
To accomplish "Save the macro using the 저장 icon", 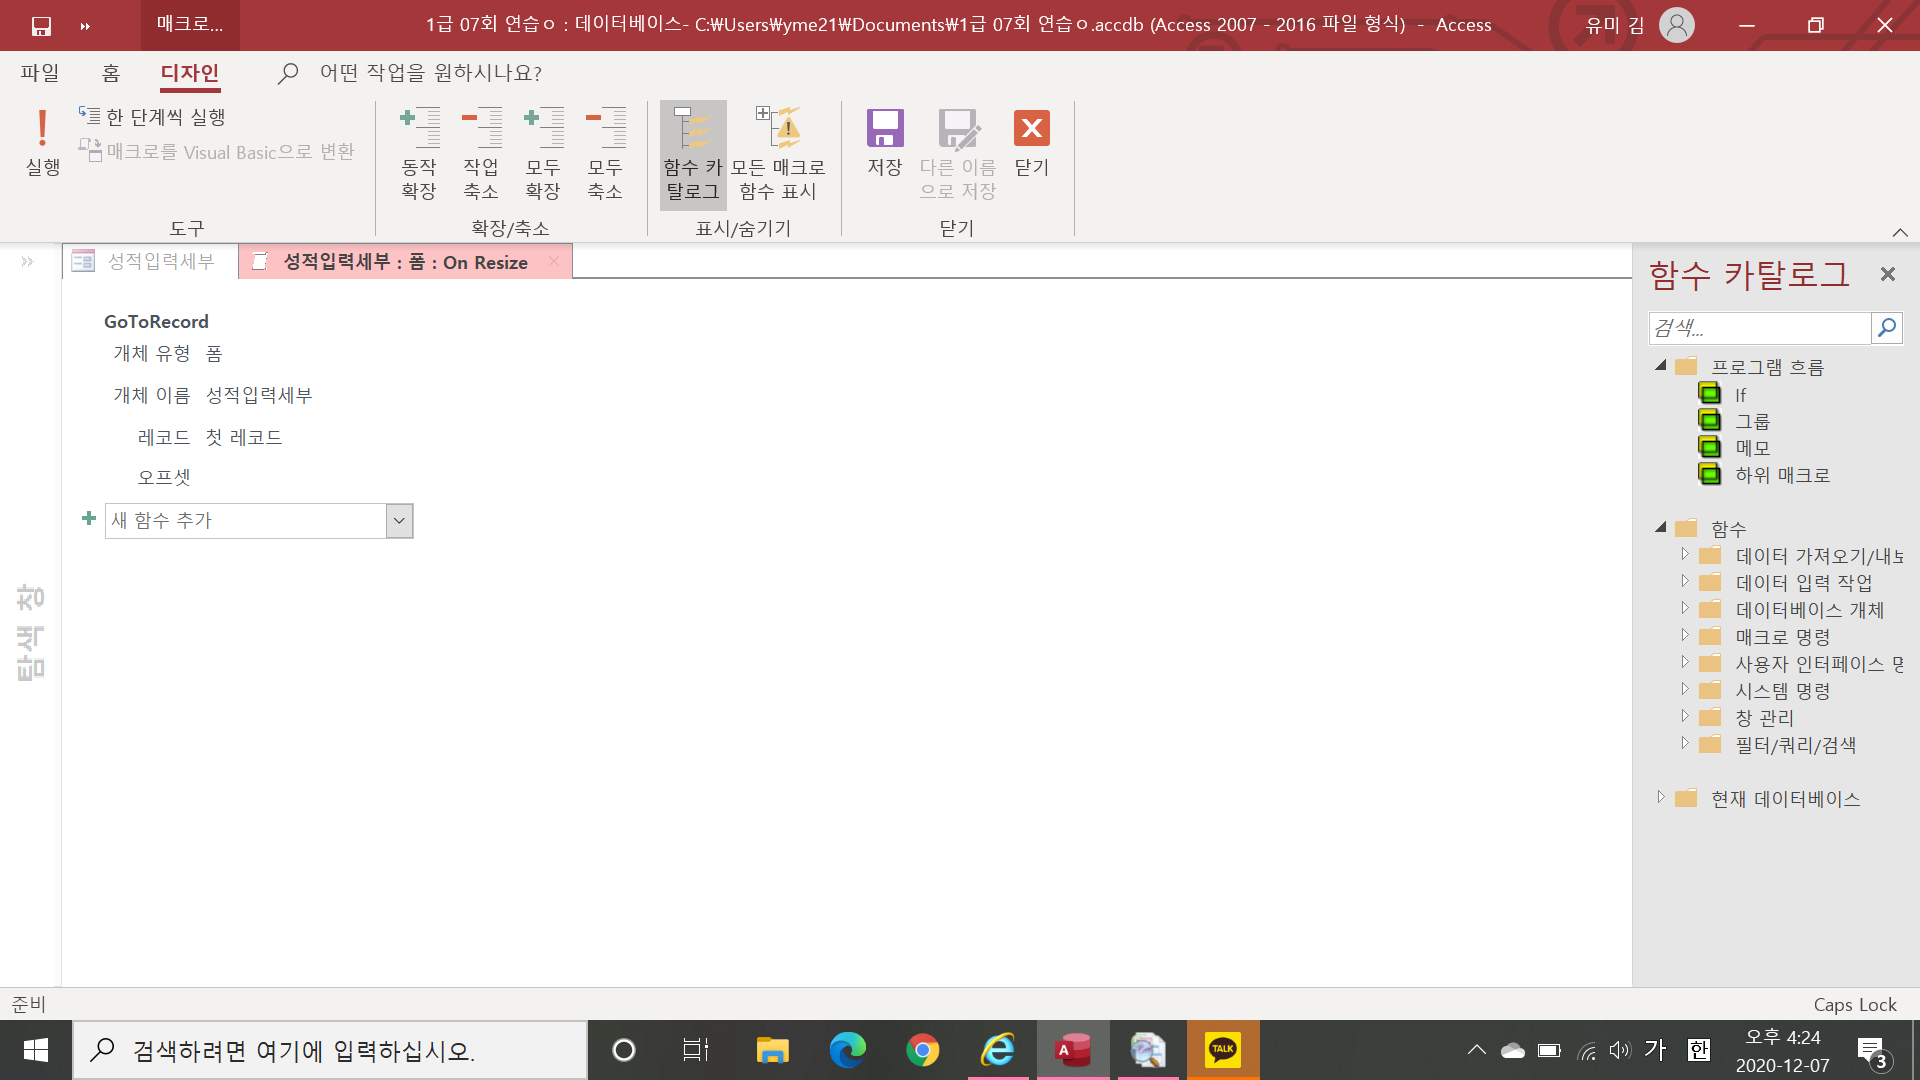I will click(884, 130).
